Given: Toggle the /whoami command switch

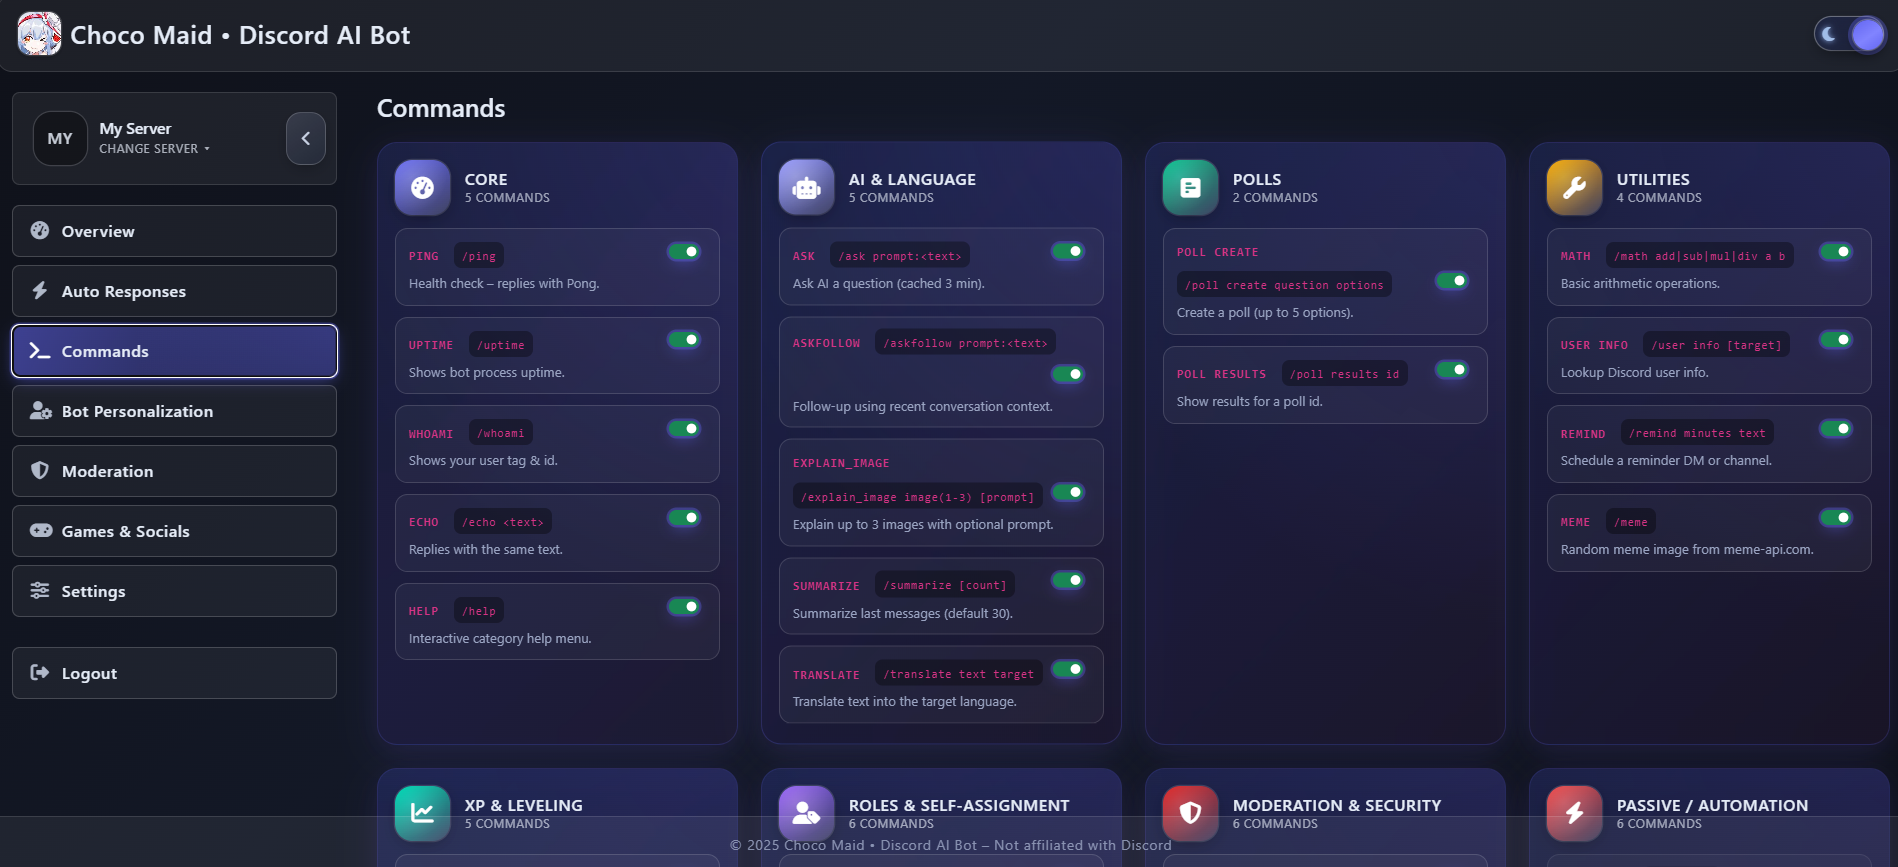Looking at the screenshot, I should pyautogui.click(x=684, y=429).
